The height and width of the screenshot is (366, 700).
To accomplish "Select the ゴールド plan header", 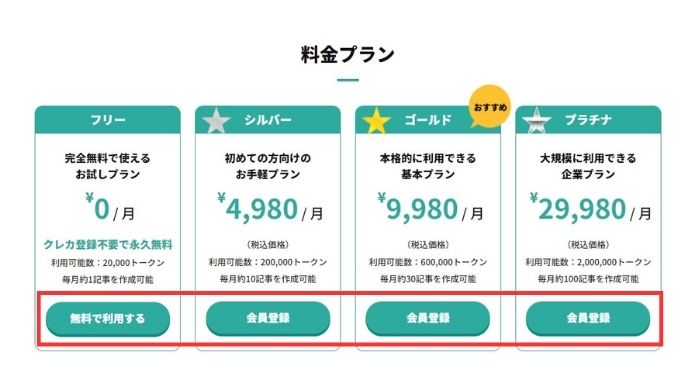I will pyautogui.click(x=428, y=120).
